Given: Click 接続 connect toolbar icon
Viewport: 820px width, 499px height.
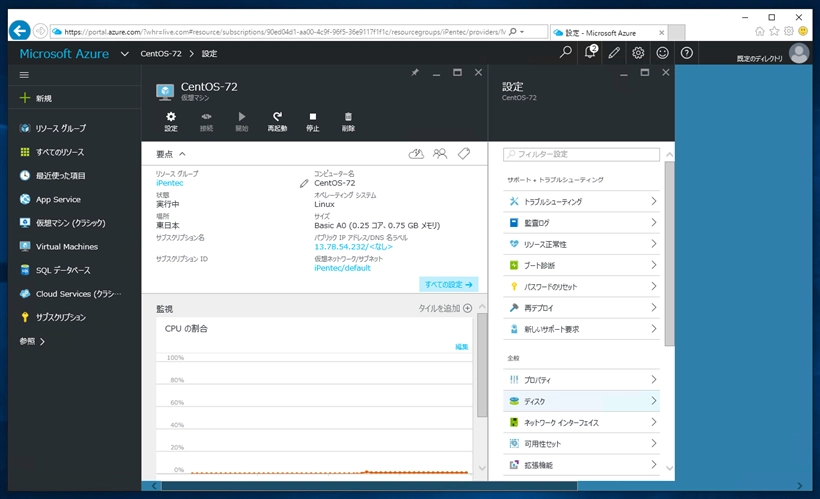Looking at the screenshot, I should 207,121.
